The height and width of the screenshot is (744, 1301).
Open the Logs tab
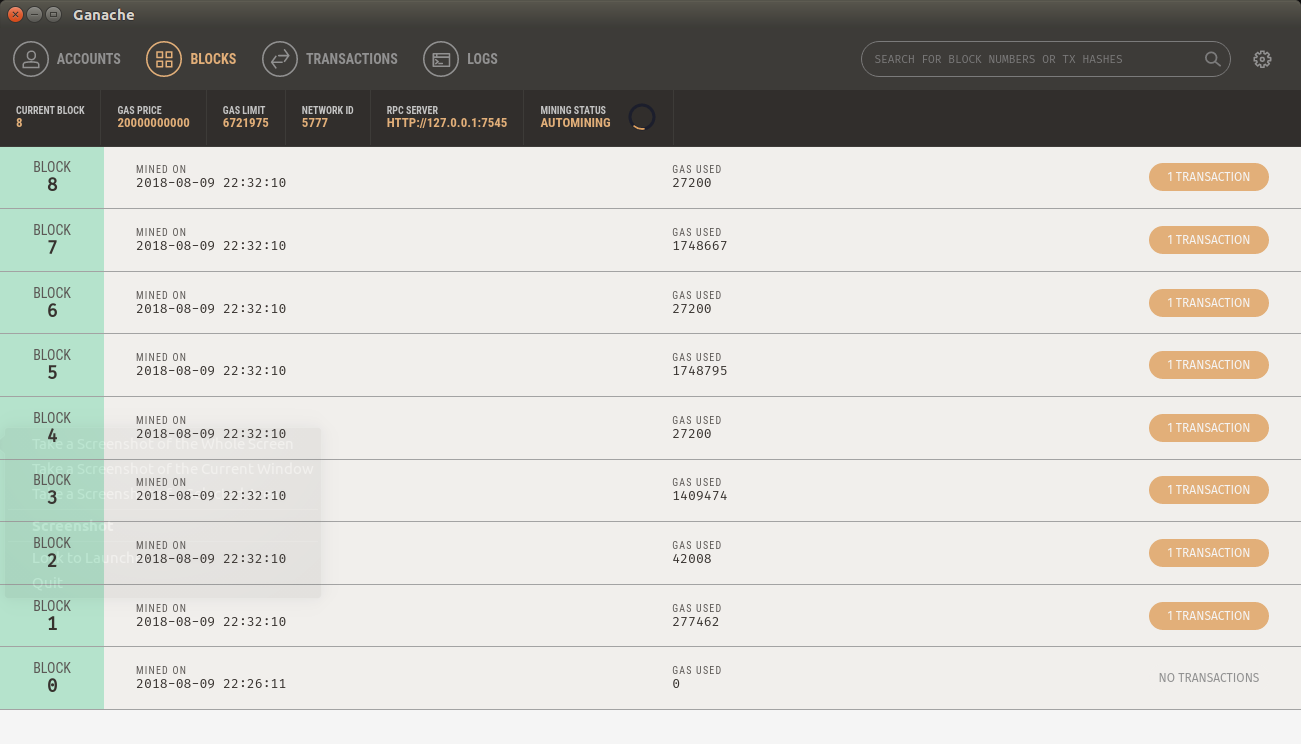click(x=461, y=59)
